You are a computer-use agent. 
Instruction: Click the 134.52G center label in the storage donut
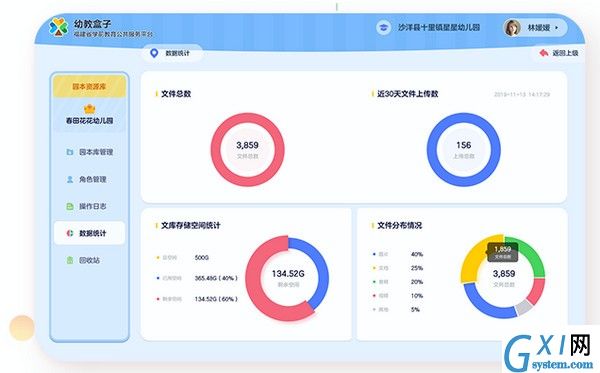tap(288, 274)
